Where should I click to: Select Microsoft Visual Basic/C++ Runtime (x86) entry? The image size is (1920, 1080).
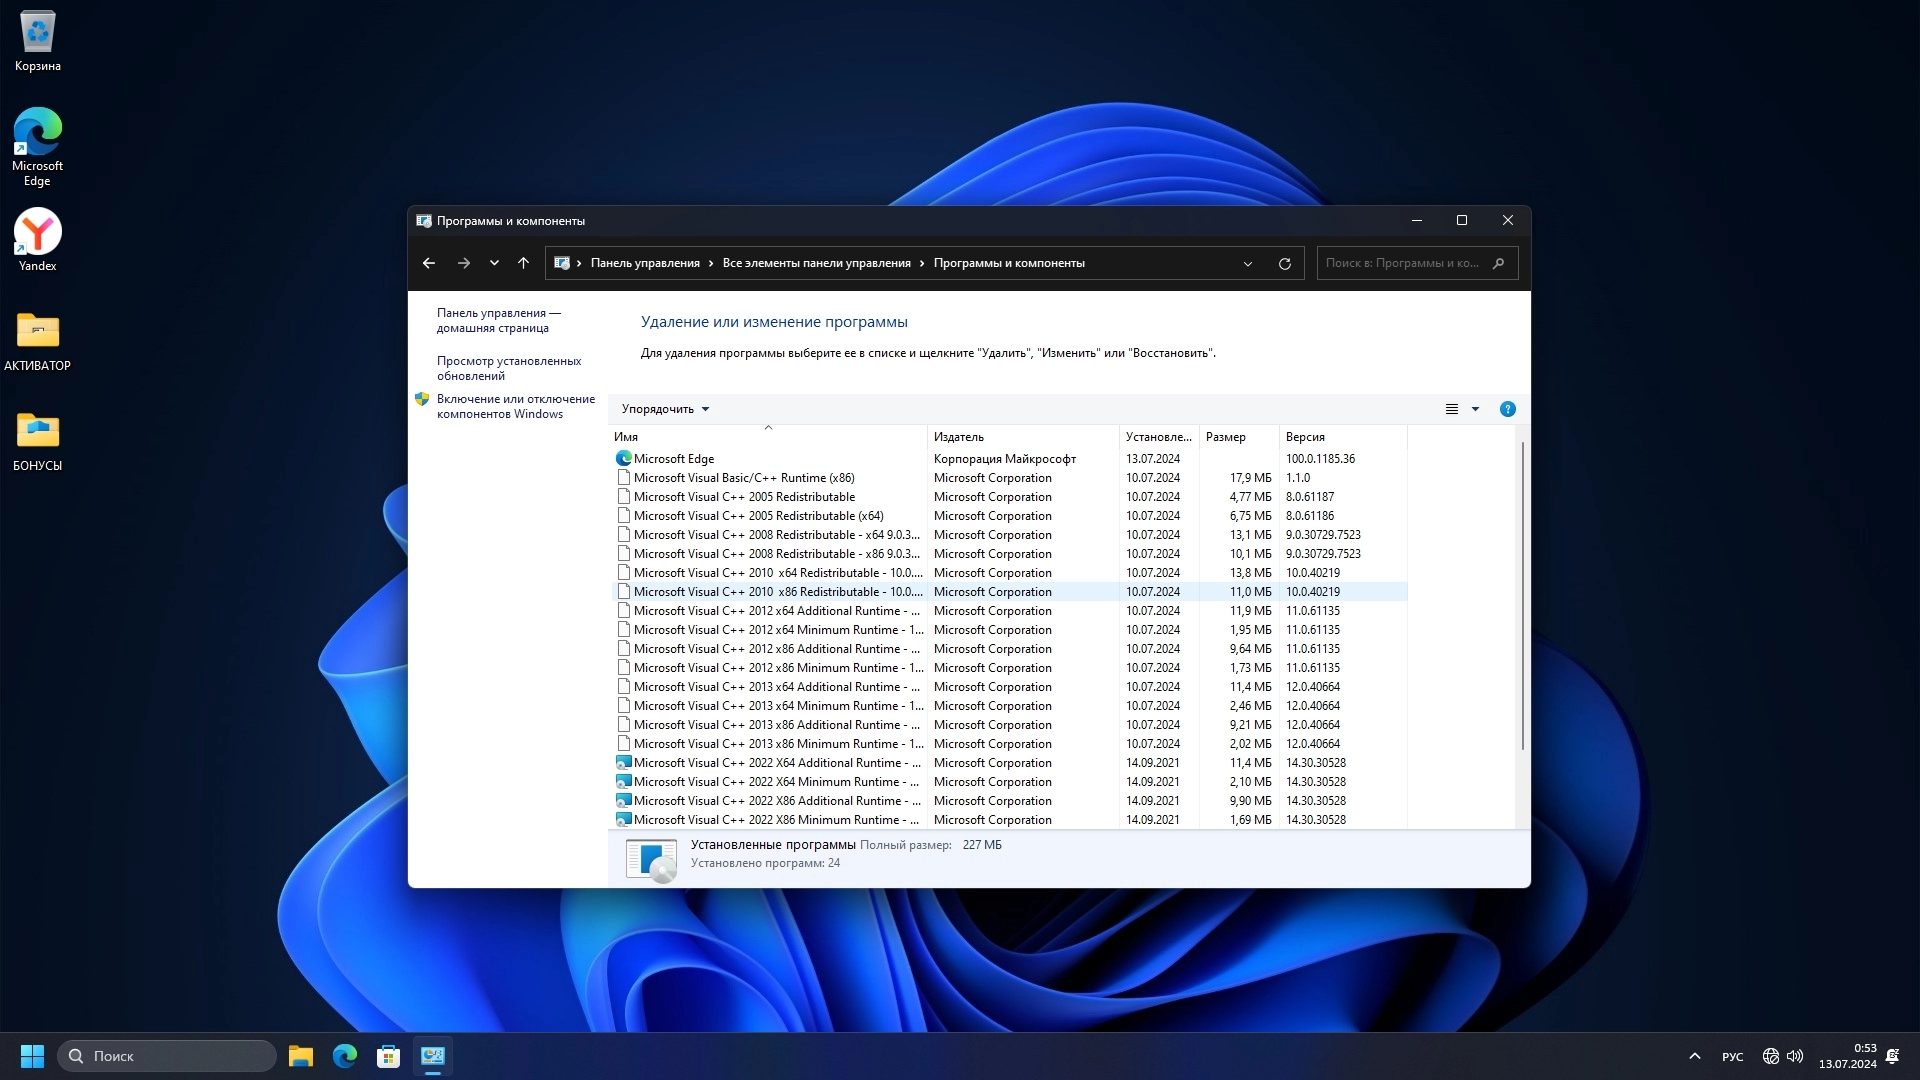click(744, 478)
